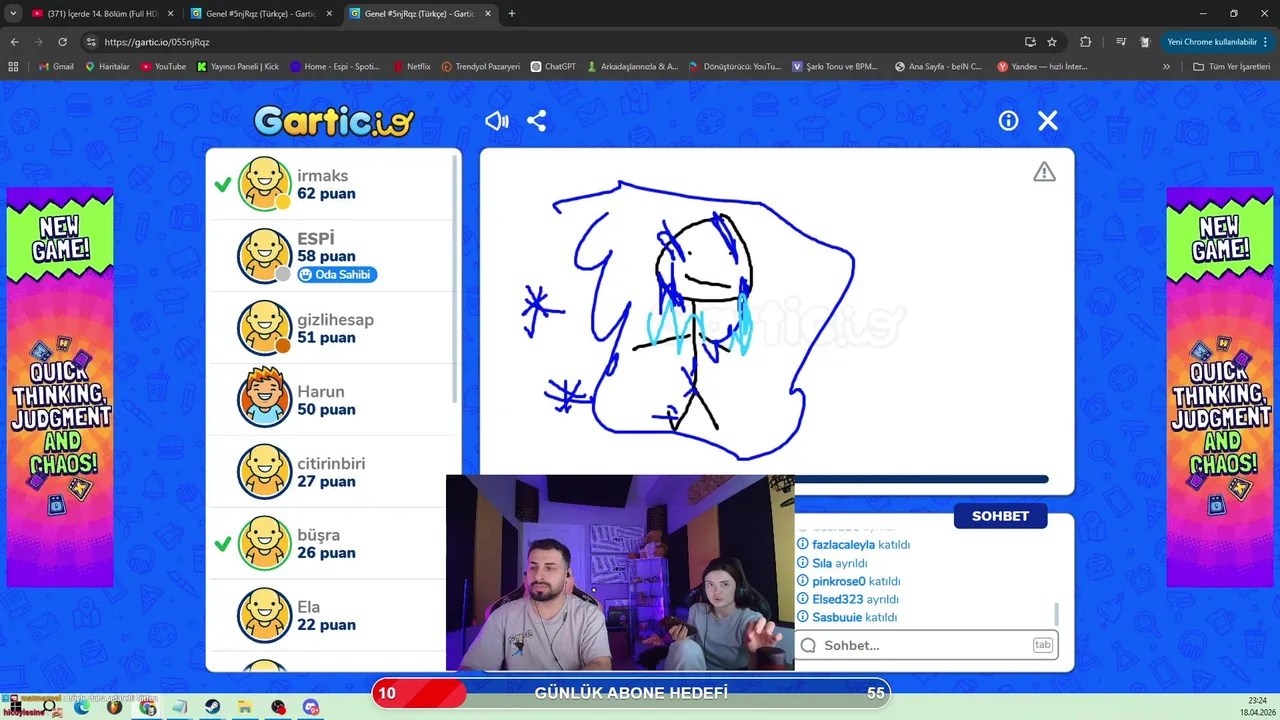Open a new browser tab
Image resolution: width=1280 pixels, height=720 pixels.
[512, 14]
